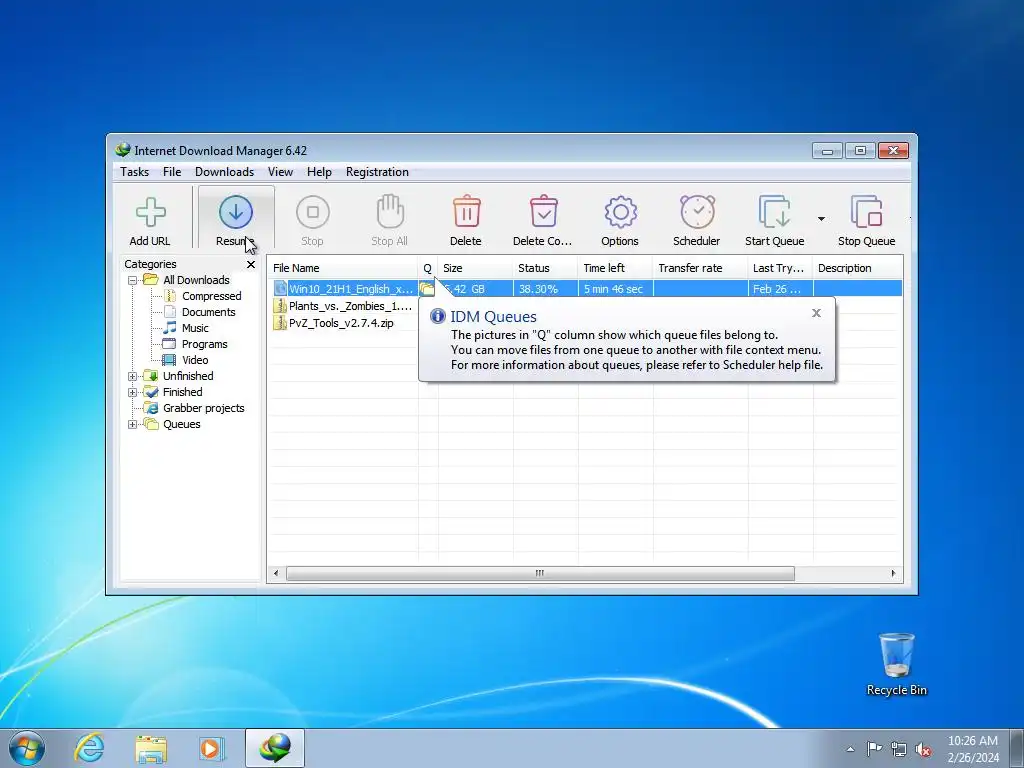The image size is (1024, 768).
Task: Expand the Unfinished category node
Action: 133,376
